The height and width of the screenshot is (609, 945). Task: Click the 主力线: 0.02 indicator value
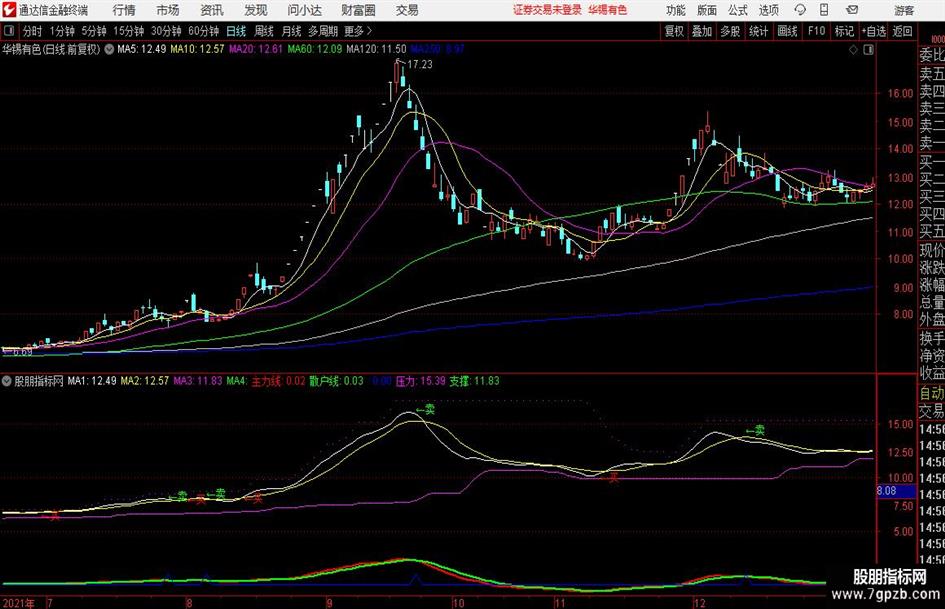point(278,381)
